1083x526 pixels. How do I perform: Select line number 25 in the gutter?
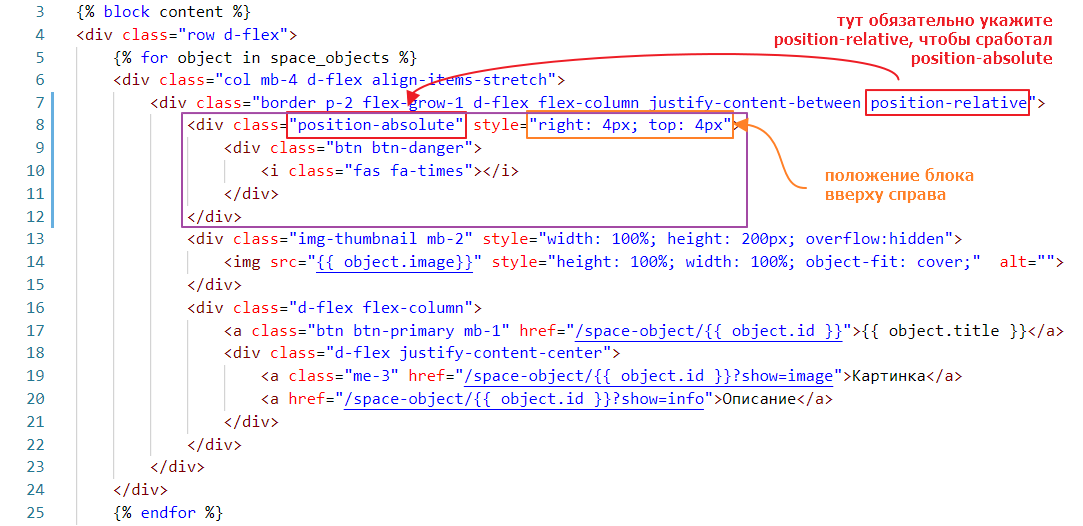(x=35, y=513)
